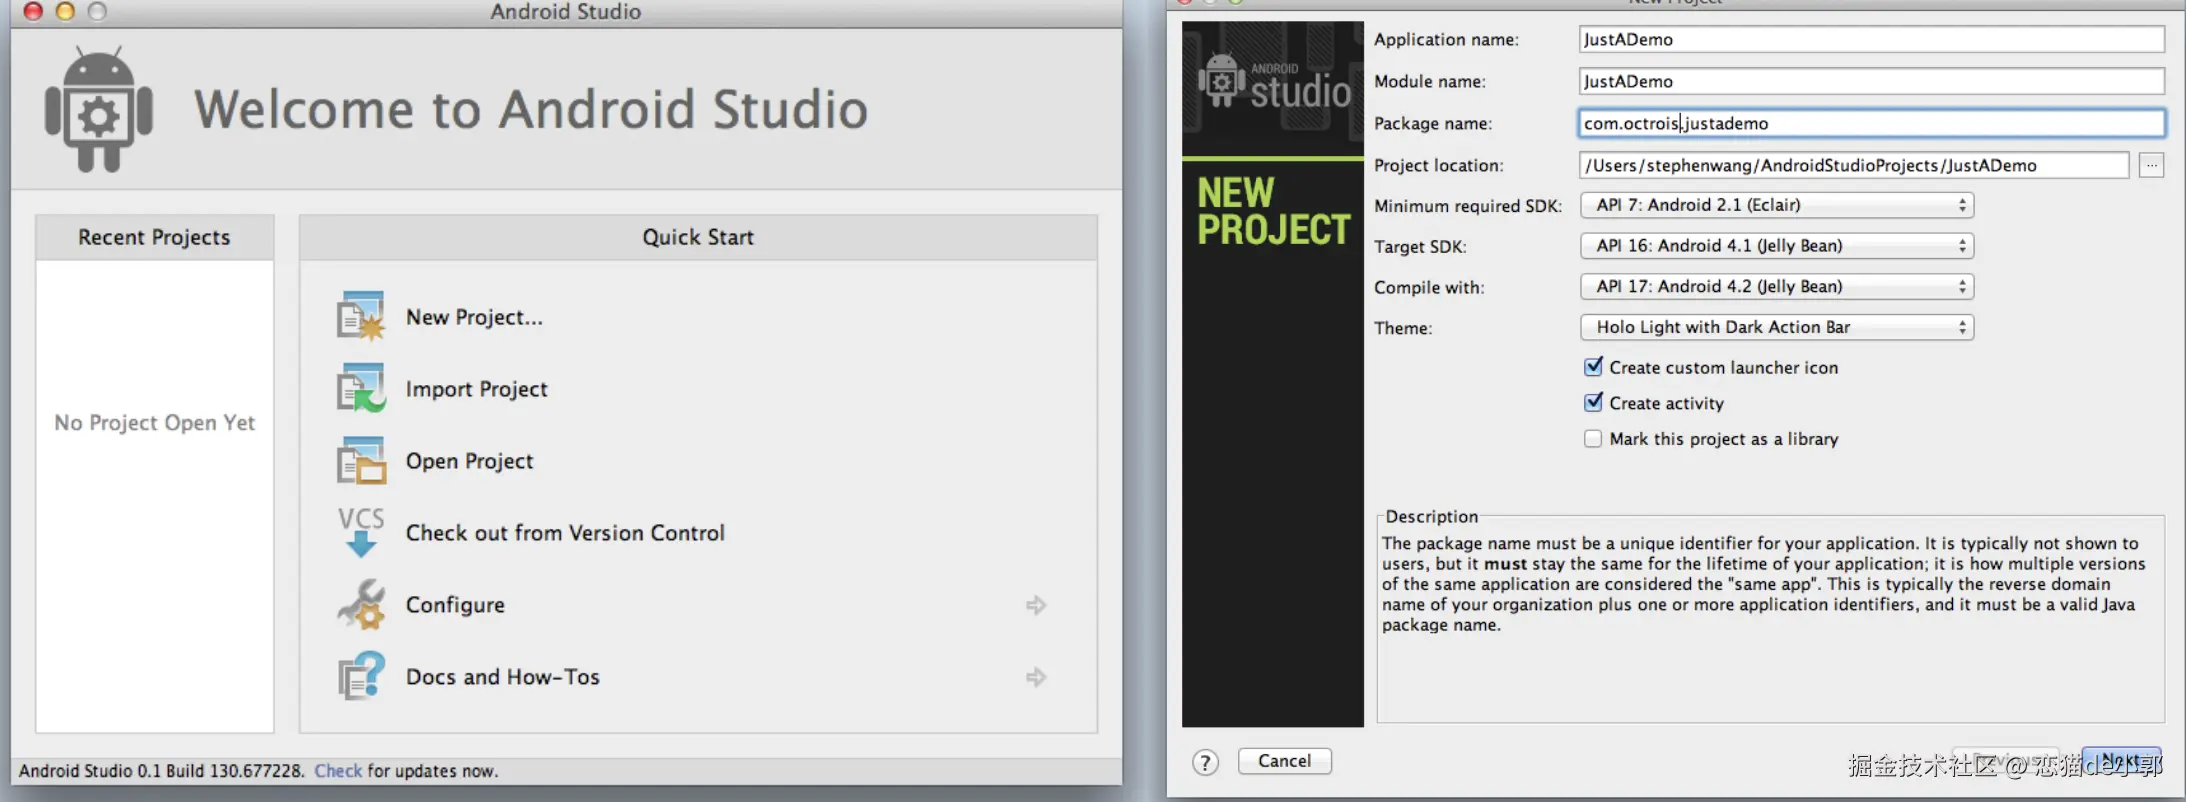The height and width of the screenshot is (802, 2186).
Task: Minimize the Android Studio welcome window
Action: click(x=65, y=11)
